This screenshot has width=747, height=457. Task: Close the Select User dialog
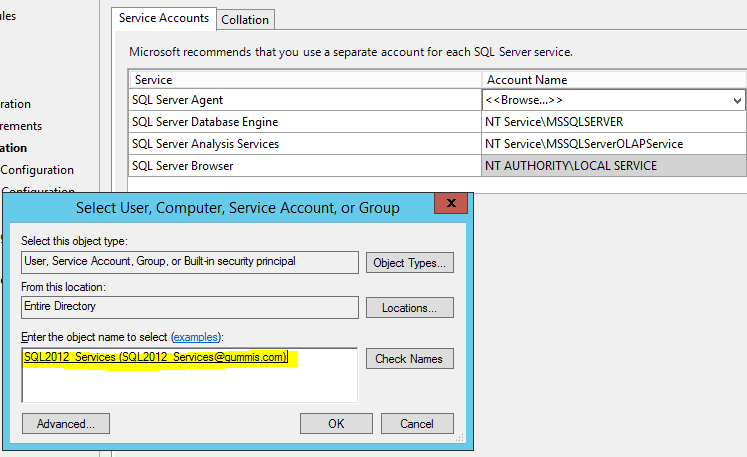tap(451, 203)
